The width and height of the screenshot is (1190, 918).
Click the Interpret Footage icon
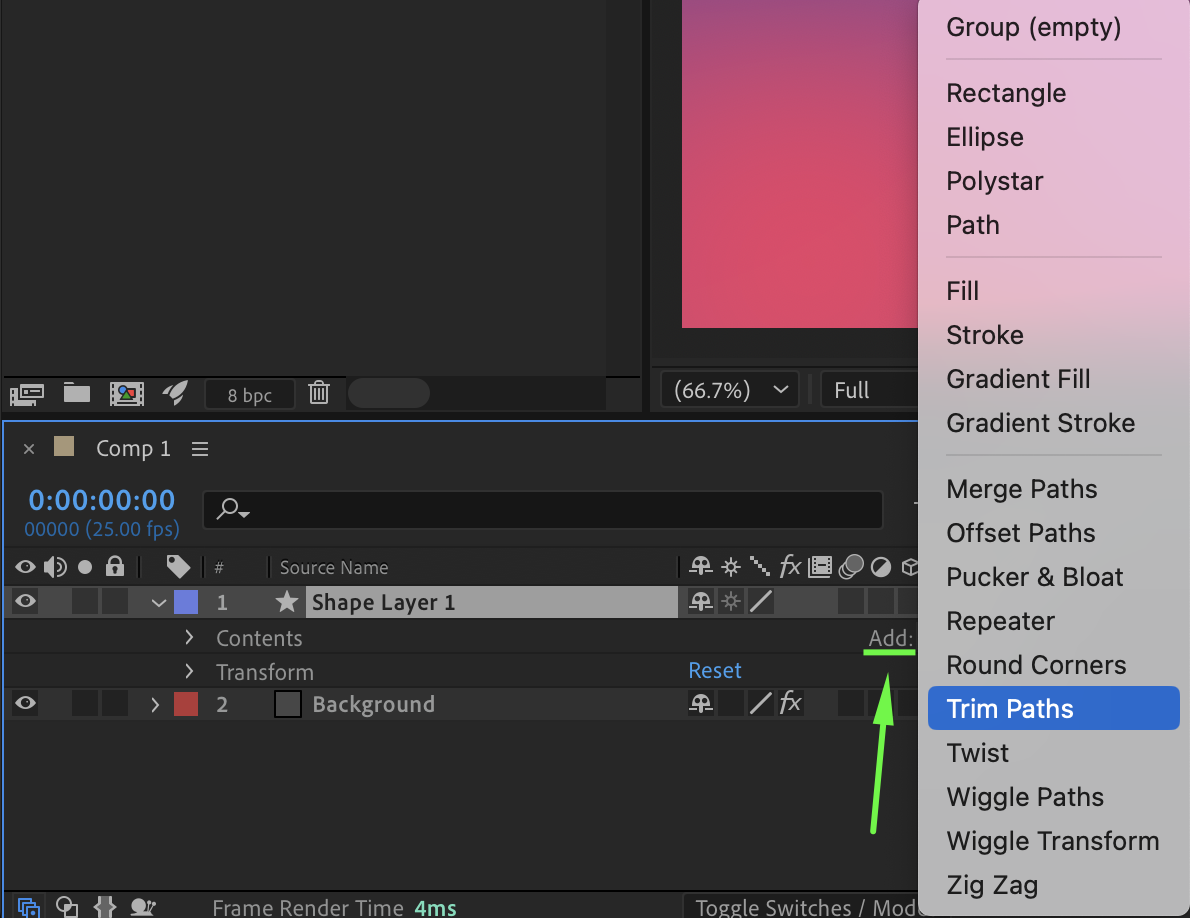[27, 393]
